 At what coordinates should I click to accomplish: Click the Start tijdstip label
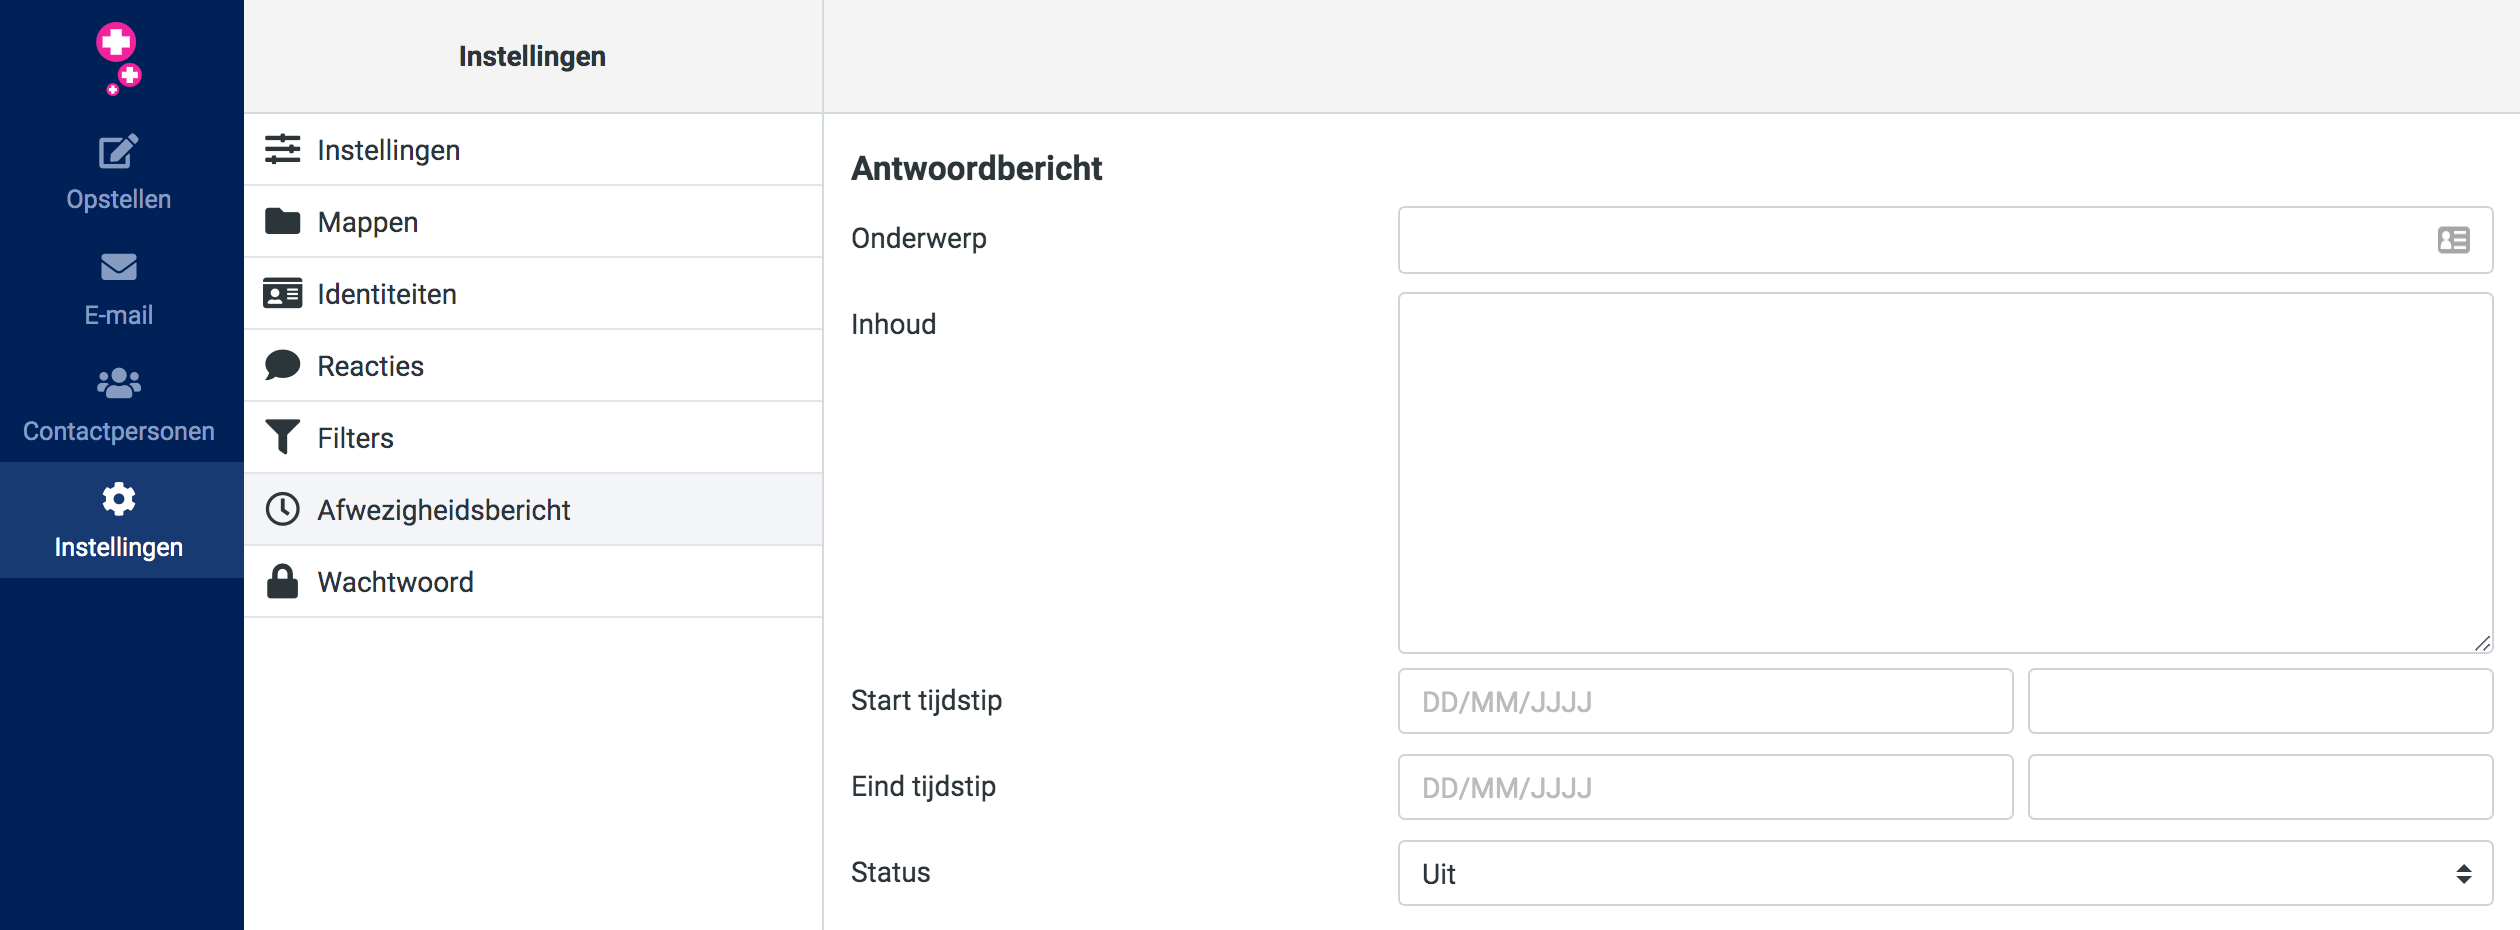[x=926, y=700]
